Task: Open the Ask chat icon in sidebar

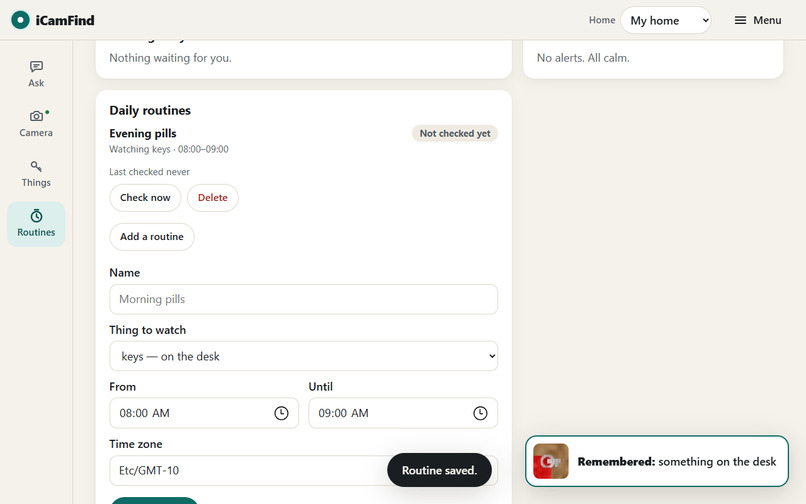Action: (36, 66)
